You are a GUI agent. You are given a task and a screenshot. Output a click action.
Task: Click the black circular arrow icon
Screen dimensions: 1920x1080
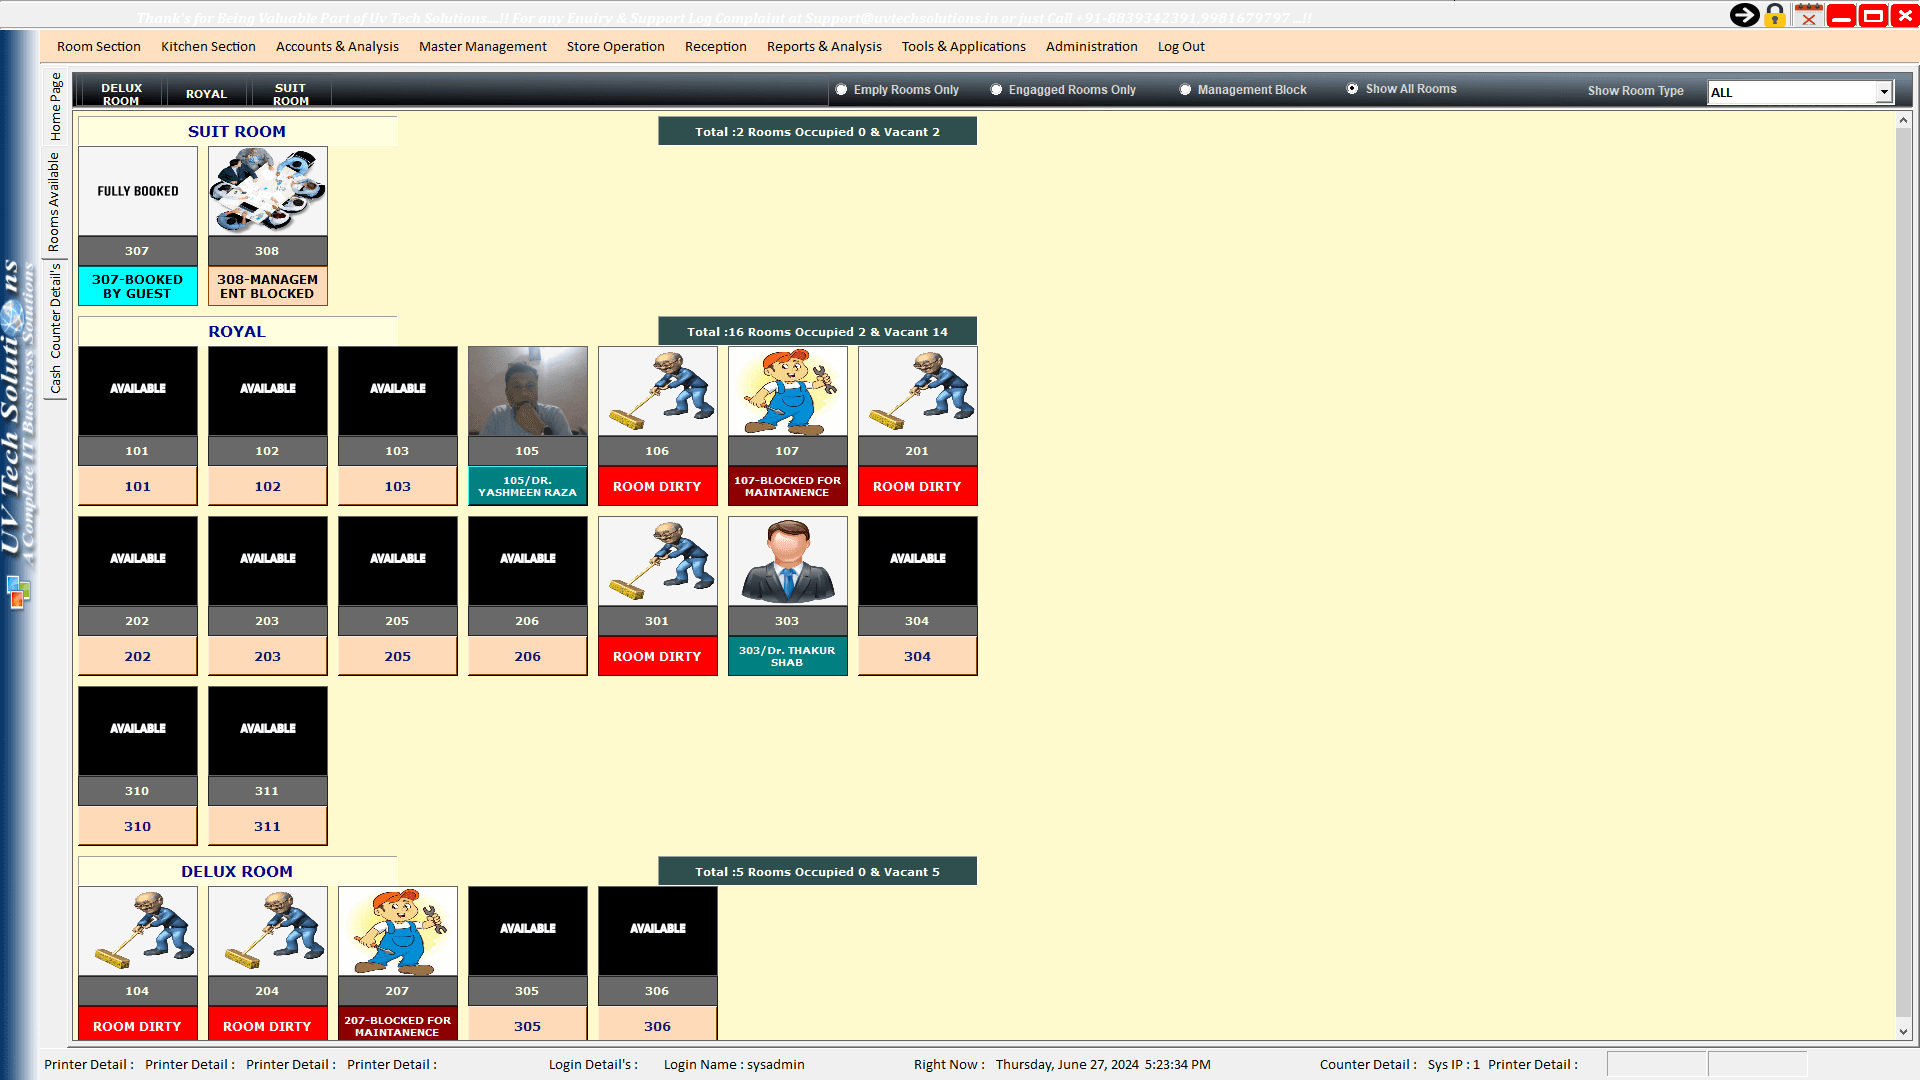tap(1744, 15)
